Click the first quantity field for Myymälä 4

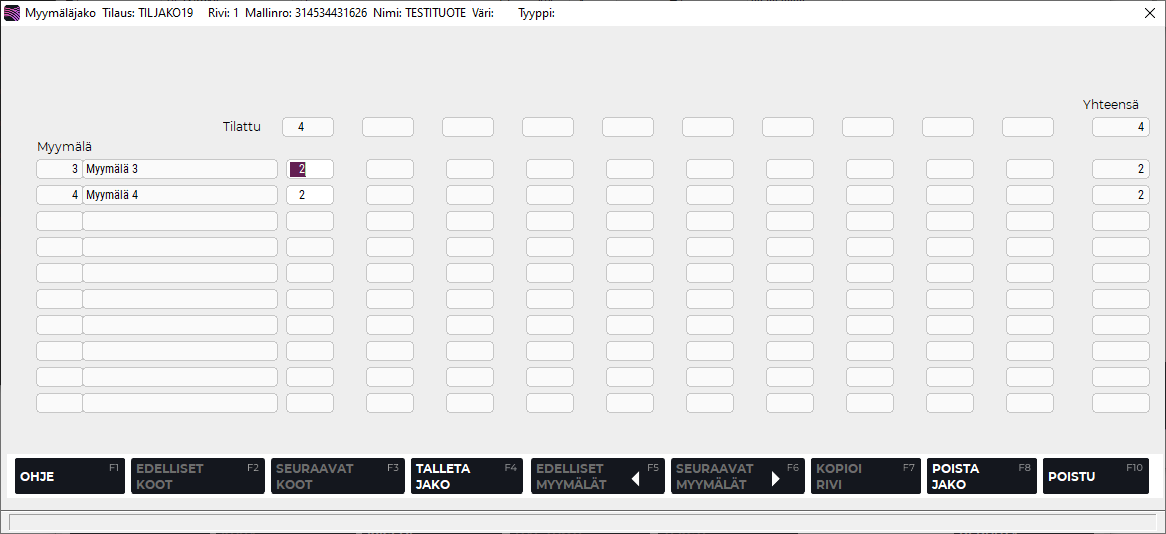coord(309,195)
